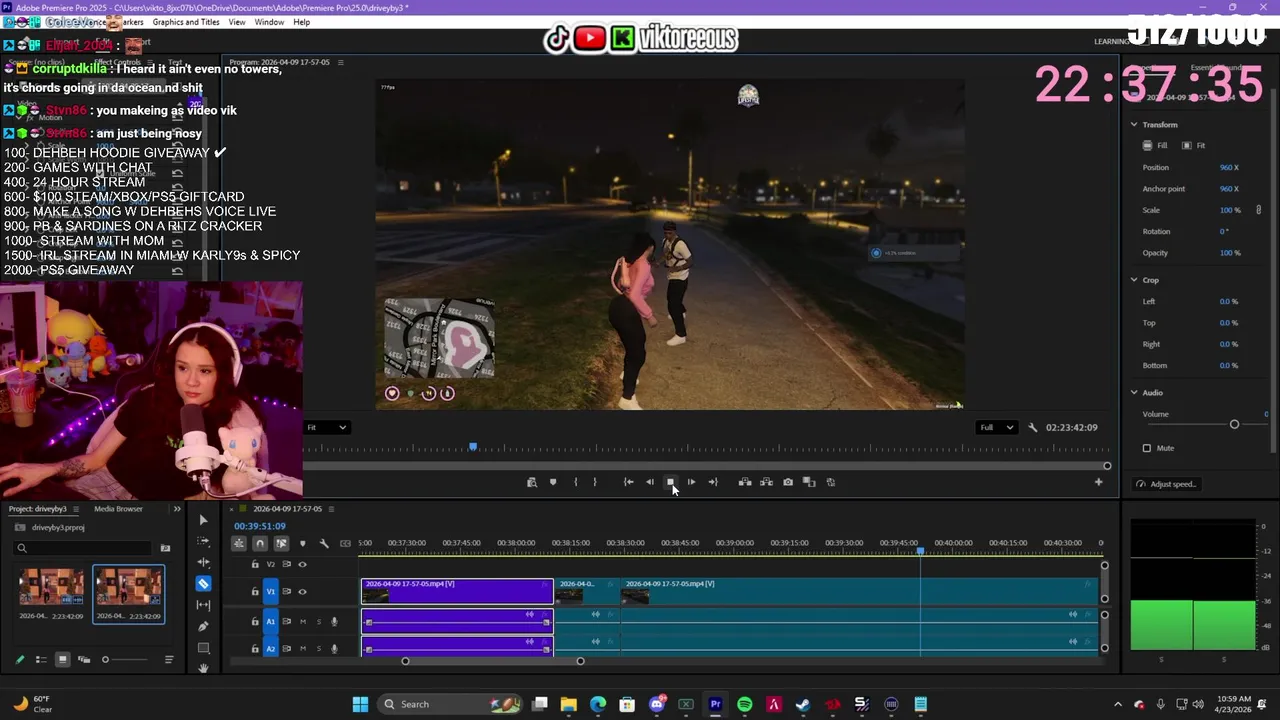The image size is (1280, 720).
Task: Mute the A1 audio track
Action: click(x=303, y=622)
